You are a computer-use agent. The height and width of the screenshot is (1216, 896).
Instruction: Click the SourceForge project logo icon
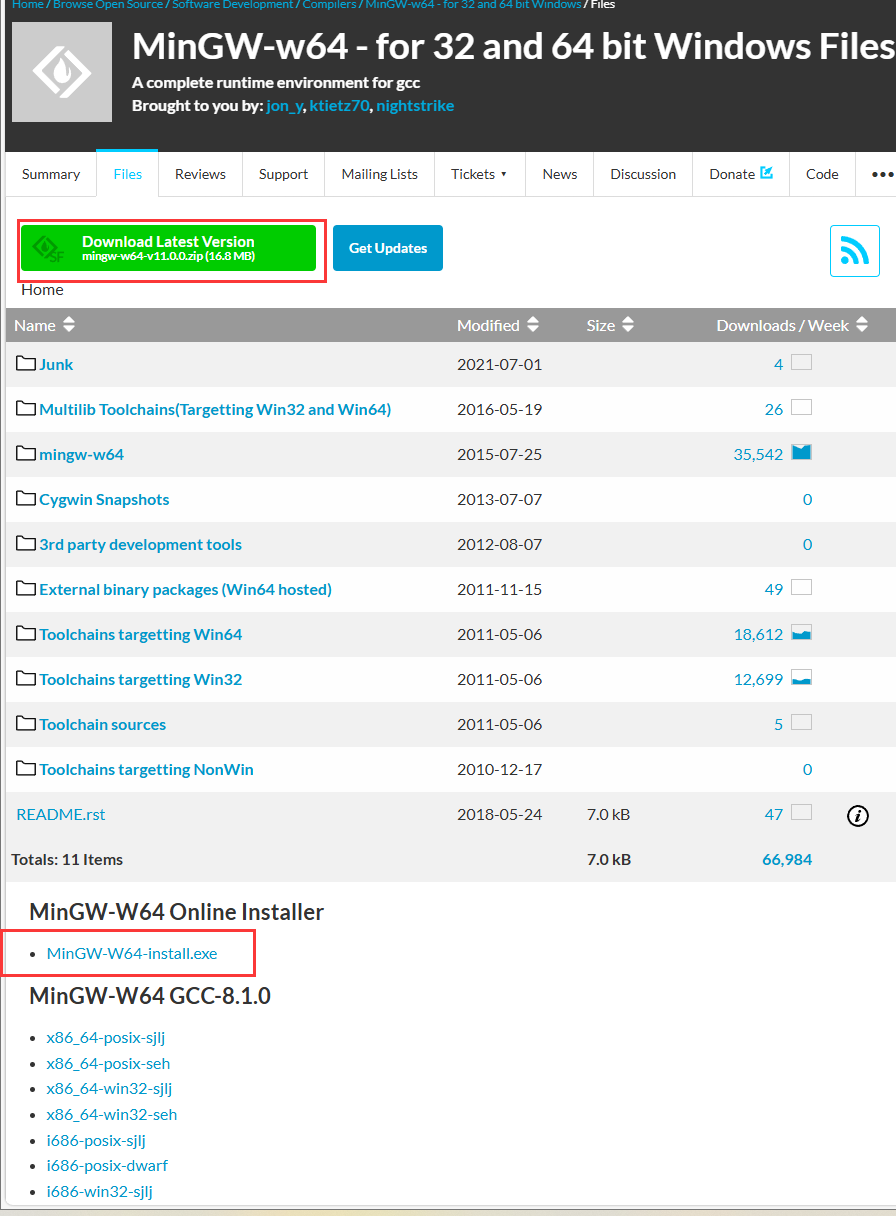coord(62,72)
